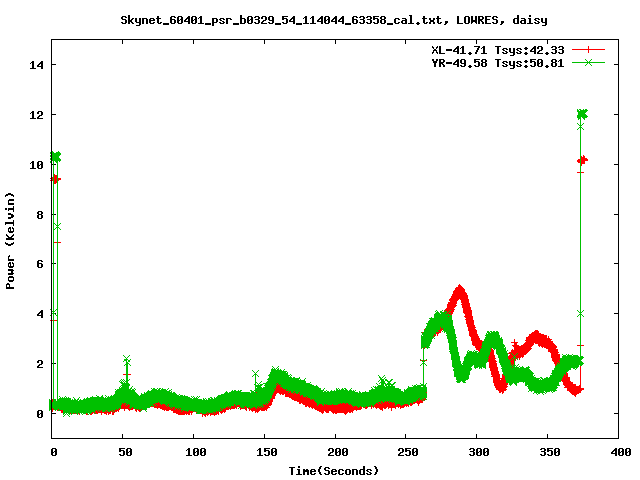640x480 pixels.
Task: Click the green spike marker near 50 seconds
Action: [127, 360]
